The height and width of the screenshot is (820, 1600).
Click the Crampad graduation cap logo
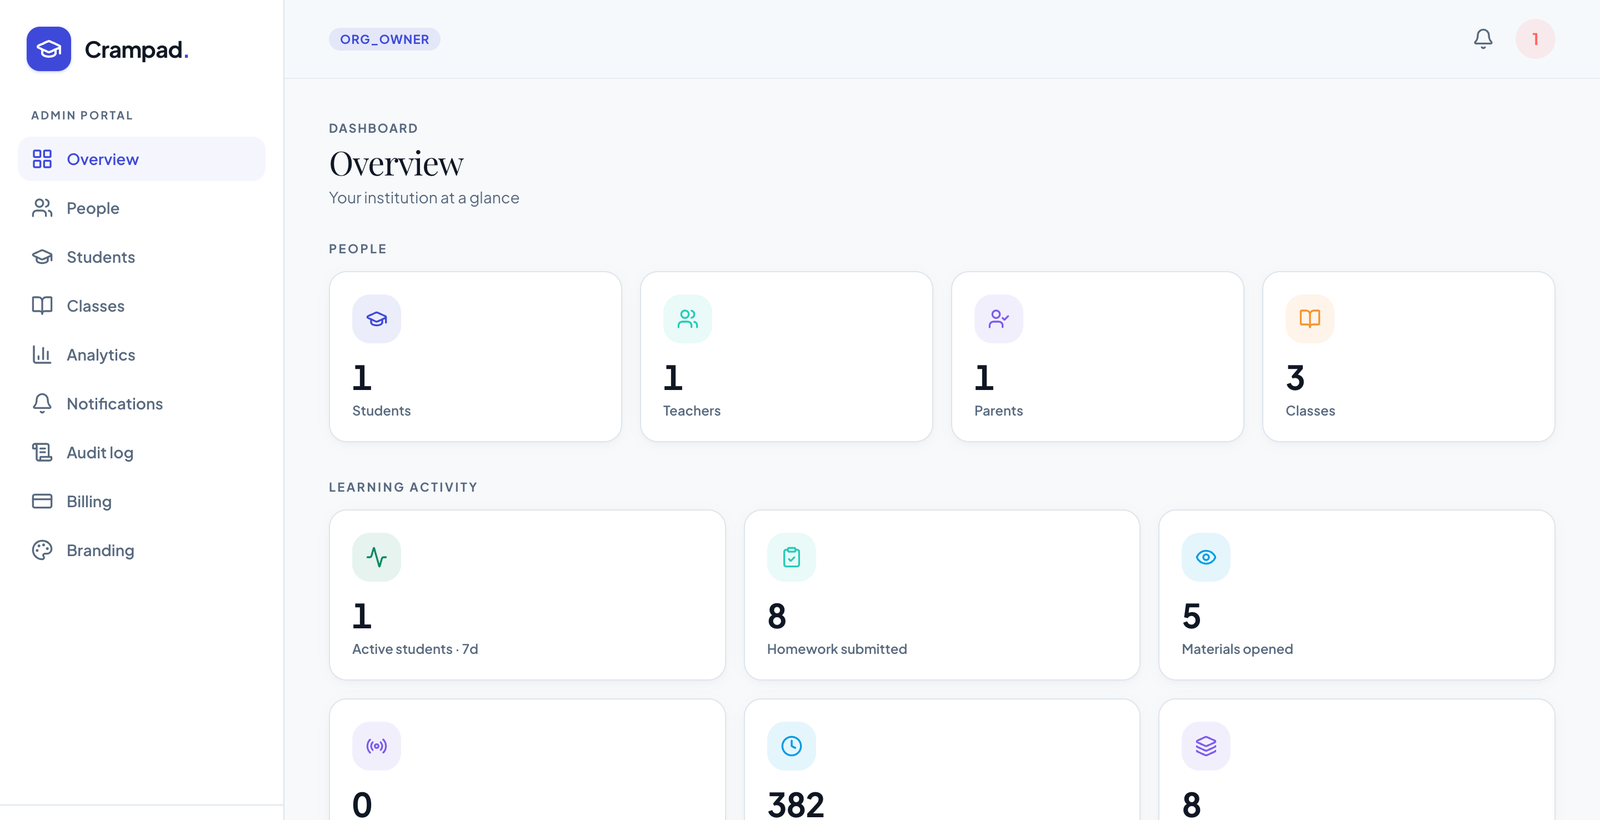(x=49, y=49)
